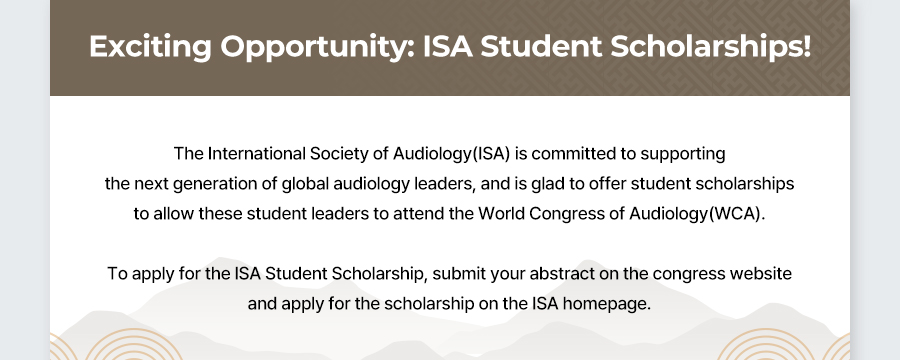
Task: Click the golden concentric circles at bottom right
Action: click(x=783, y=344)
